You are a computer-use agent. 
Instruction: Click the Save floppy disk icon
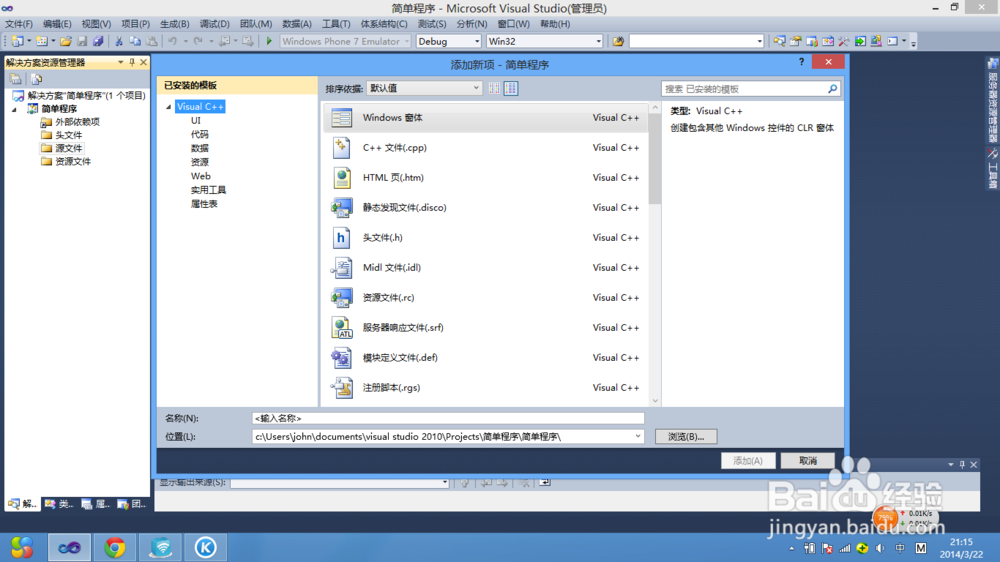82,41
